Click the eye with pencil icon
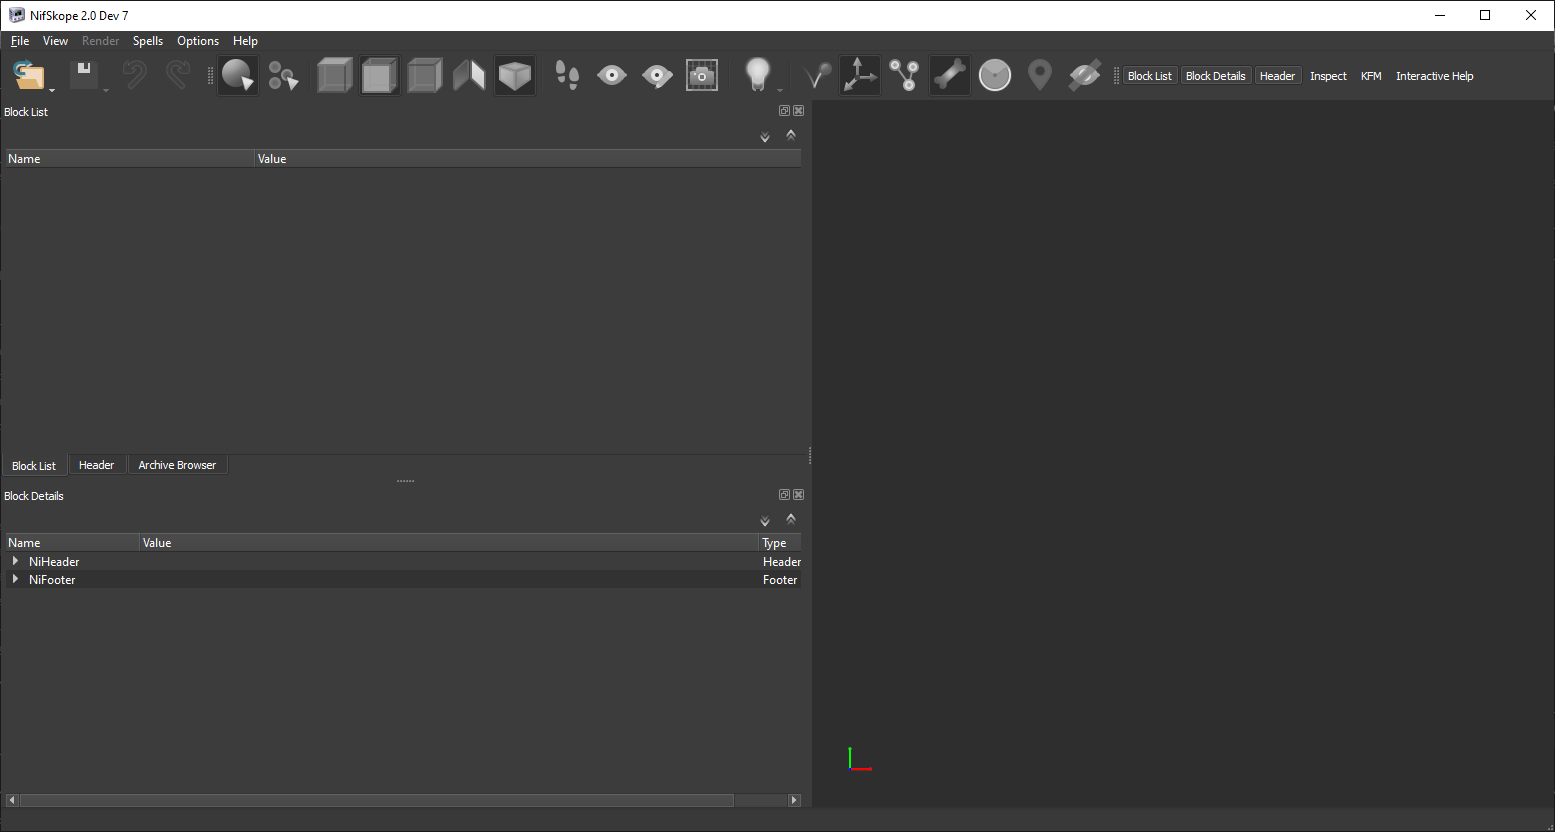This screenshot has height=832, width=1555. click(657, 76)
